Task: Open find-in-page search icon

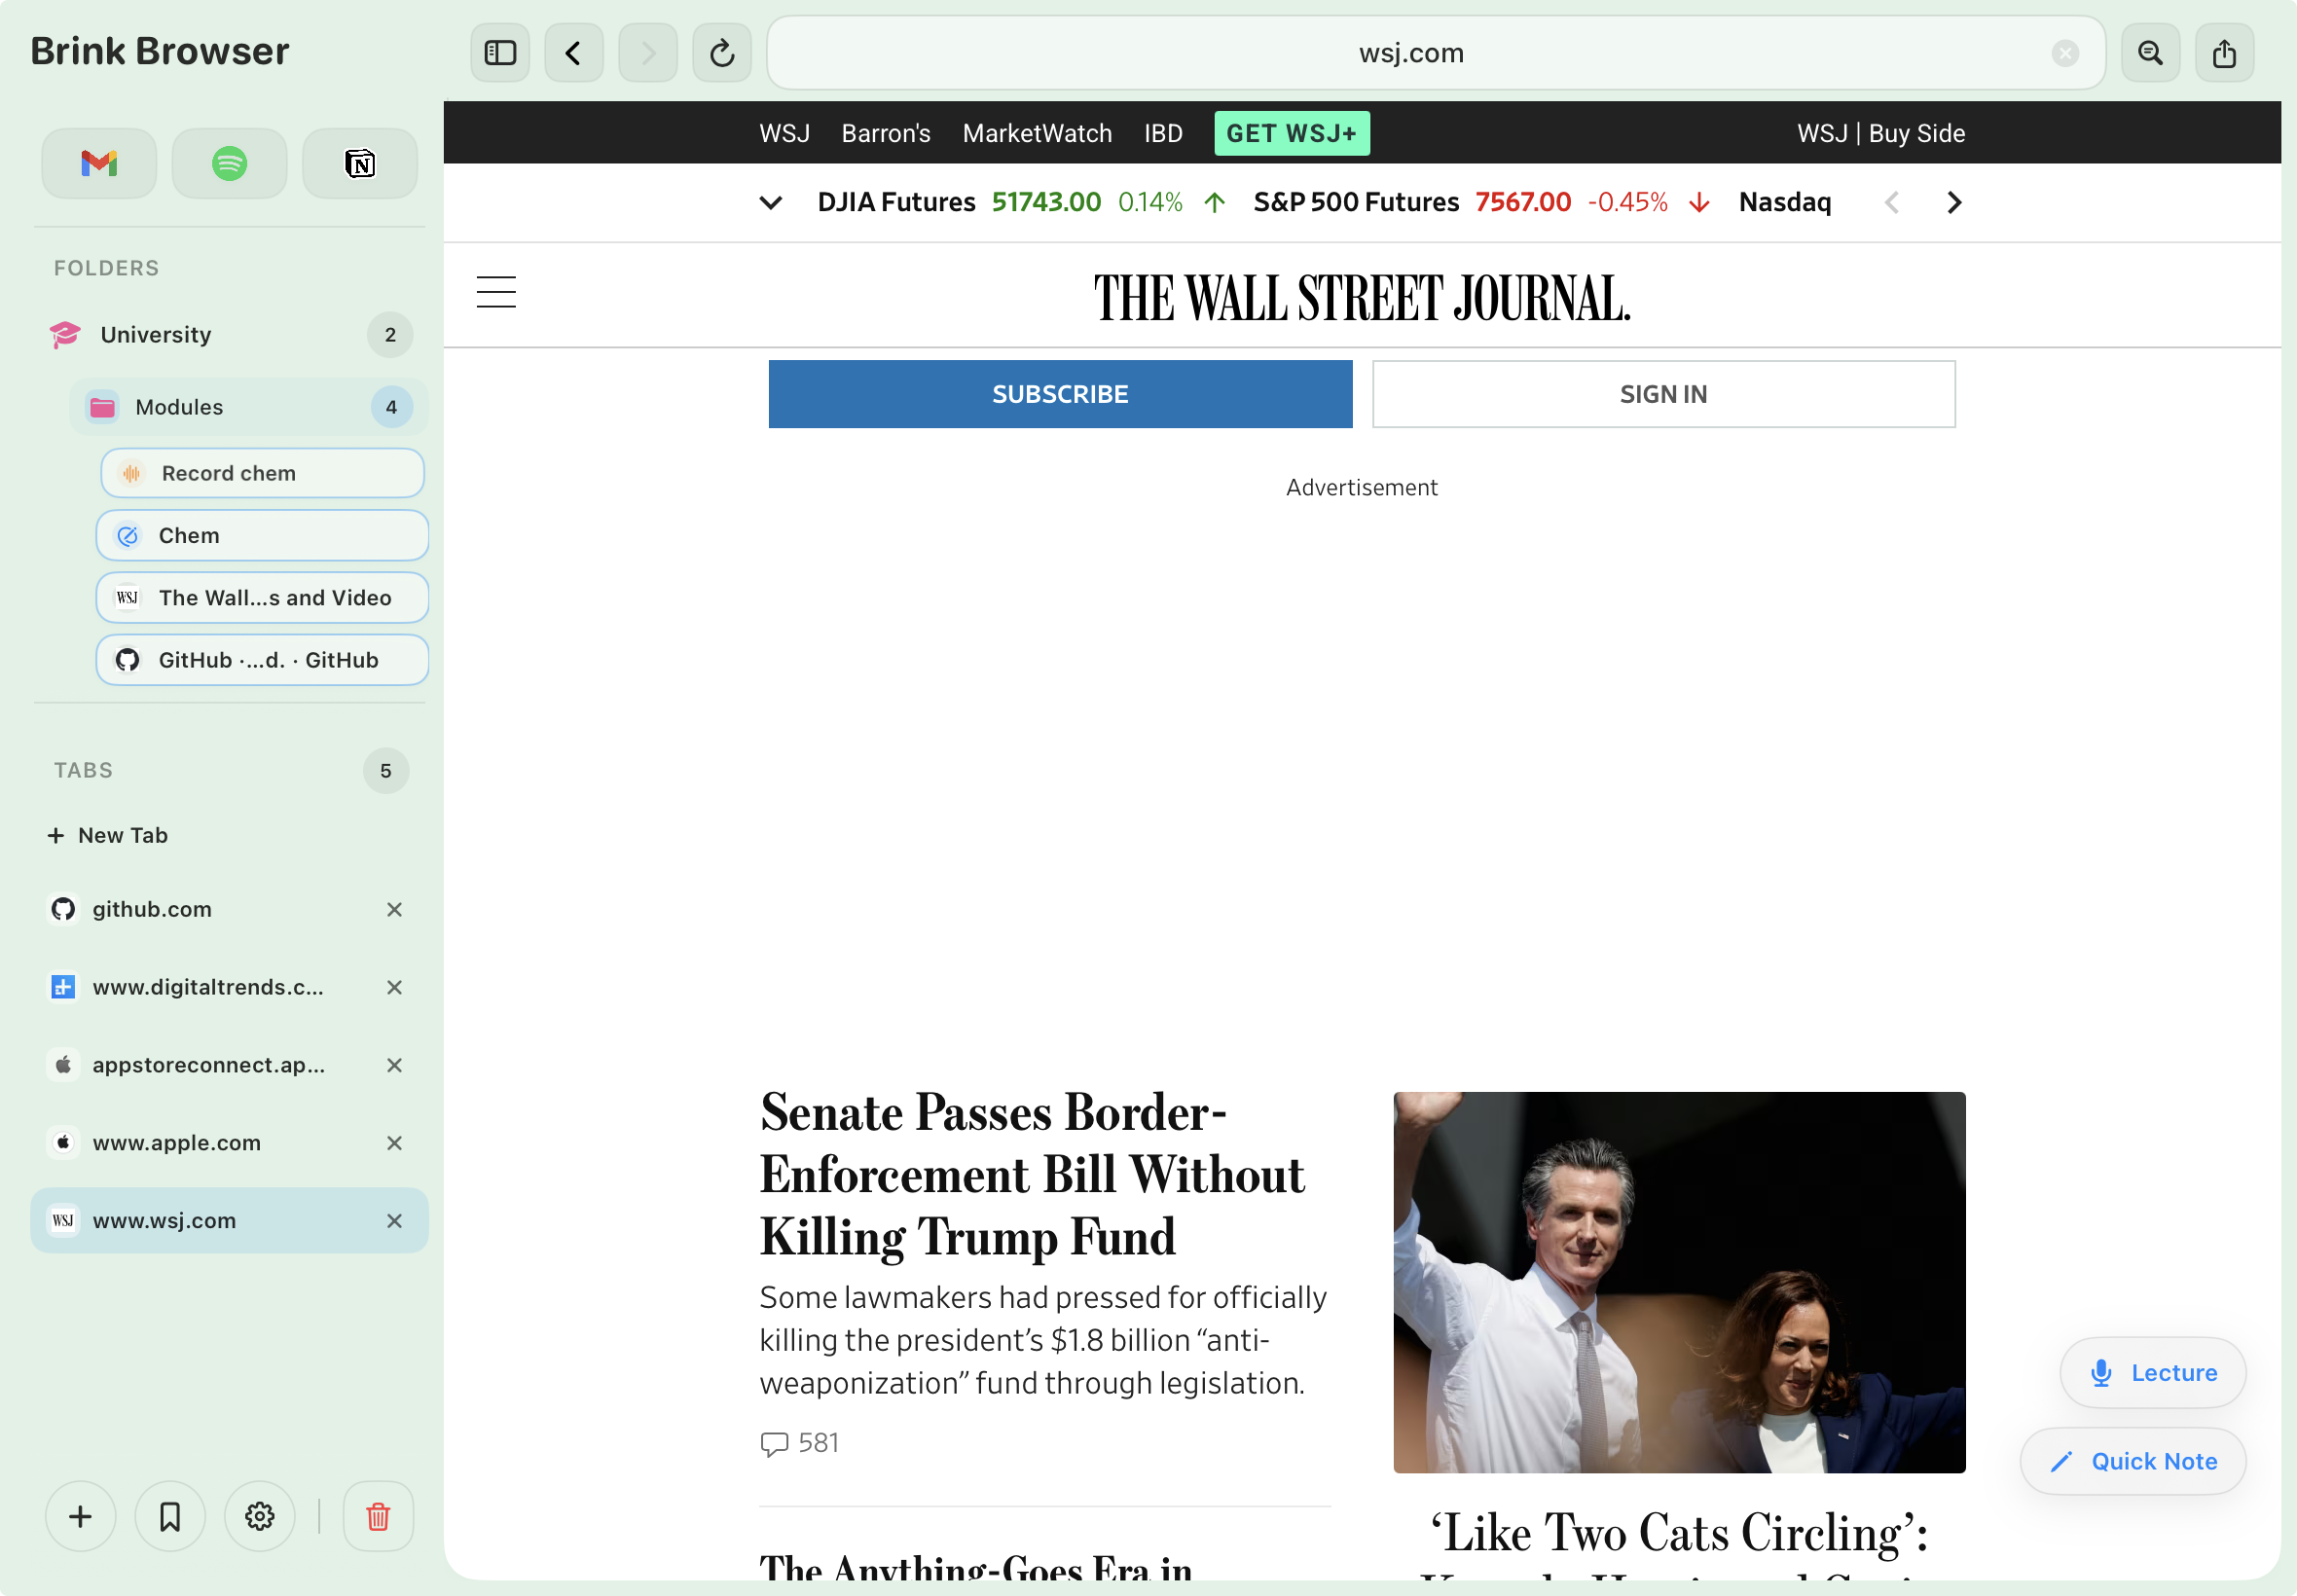Action: coord(2150,53)
